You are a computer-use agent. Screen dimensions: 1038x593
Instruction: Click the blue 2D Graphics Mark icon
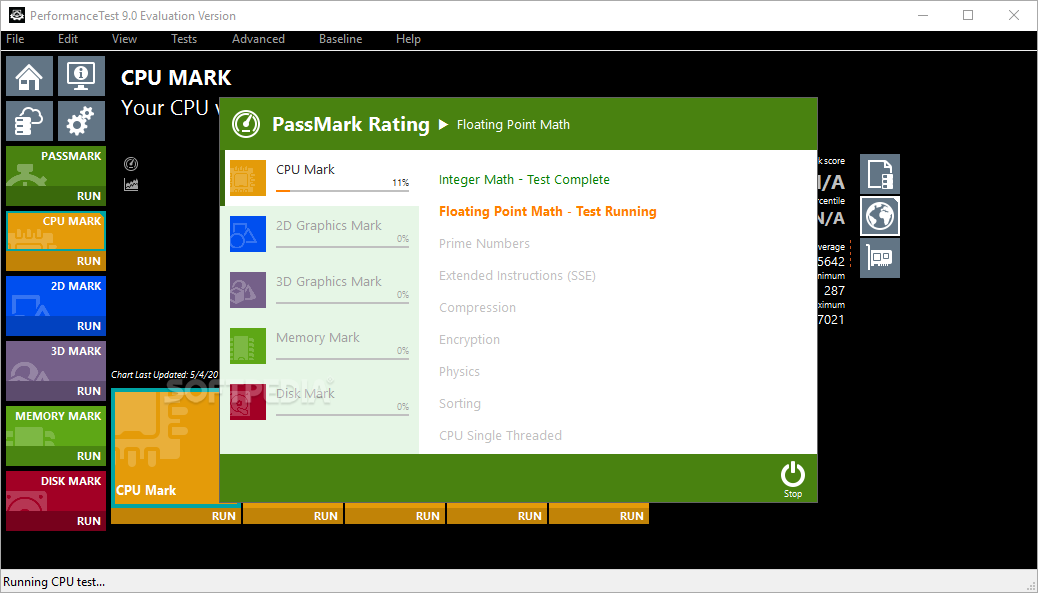248,234
